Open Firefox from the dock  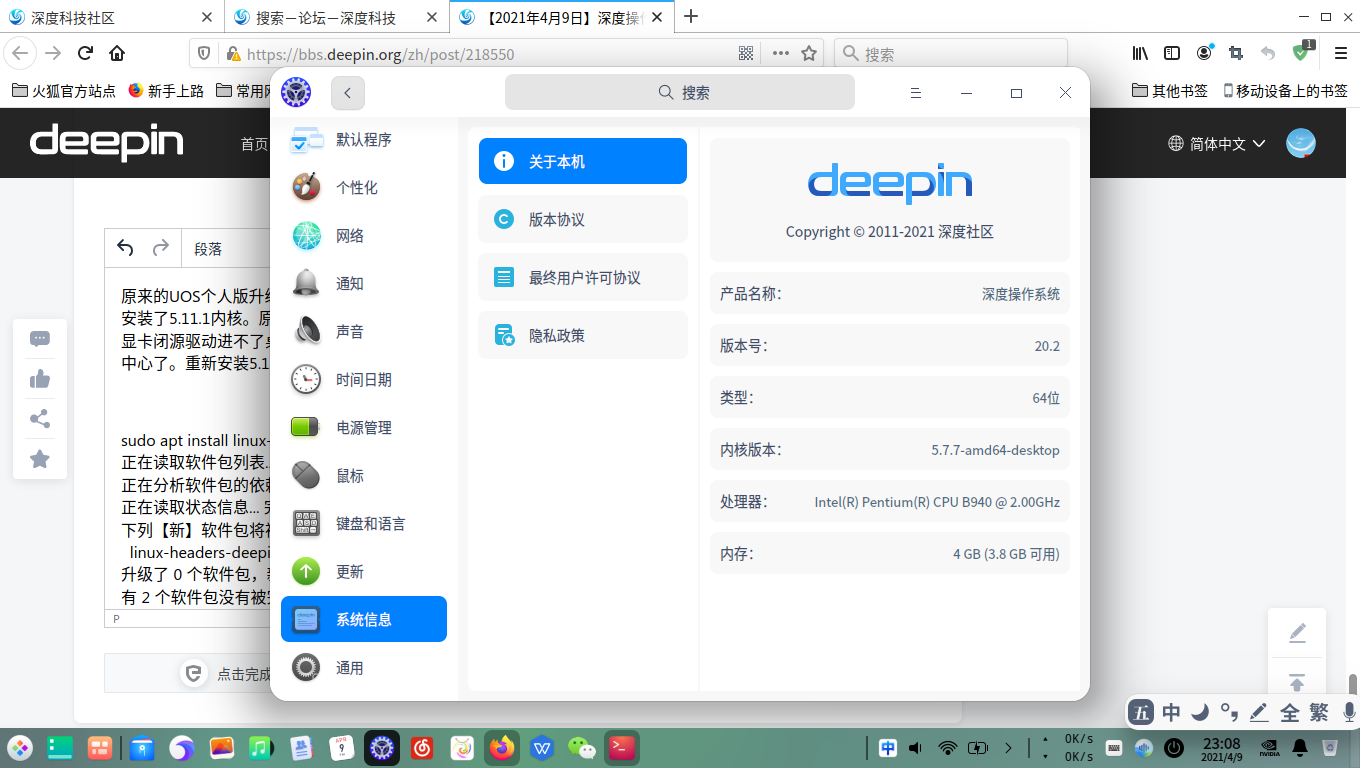pyautogui.click(x=502, y=747)
